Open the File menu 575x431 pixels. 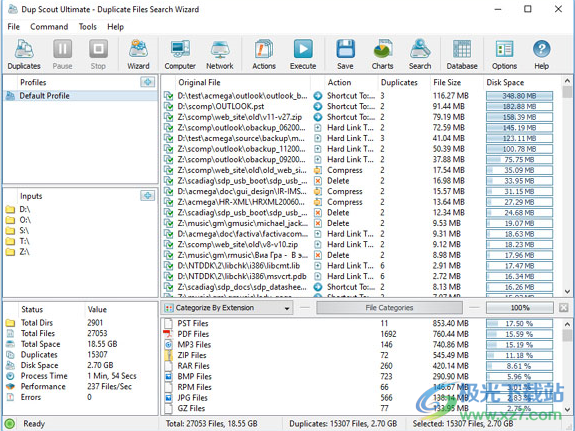click(x=13, y=27)
